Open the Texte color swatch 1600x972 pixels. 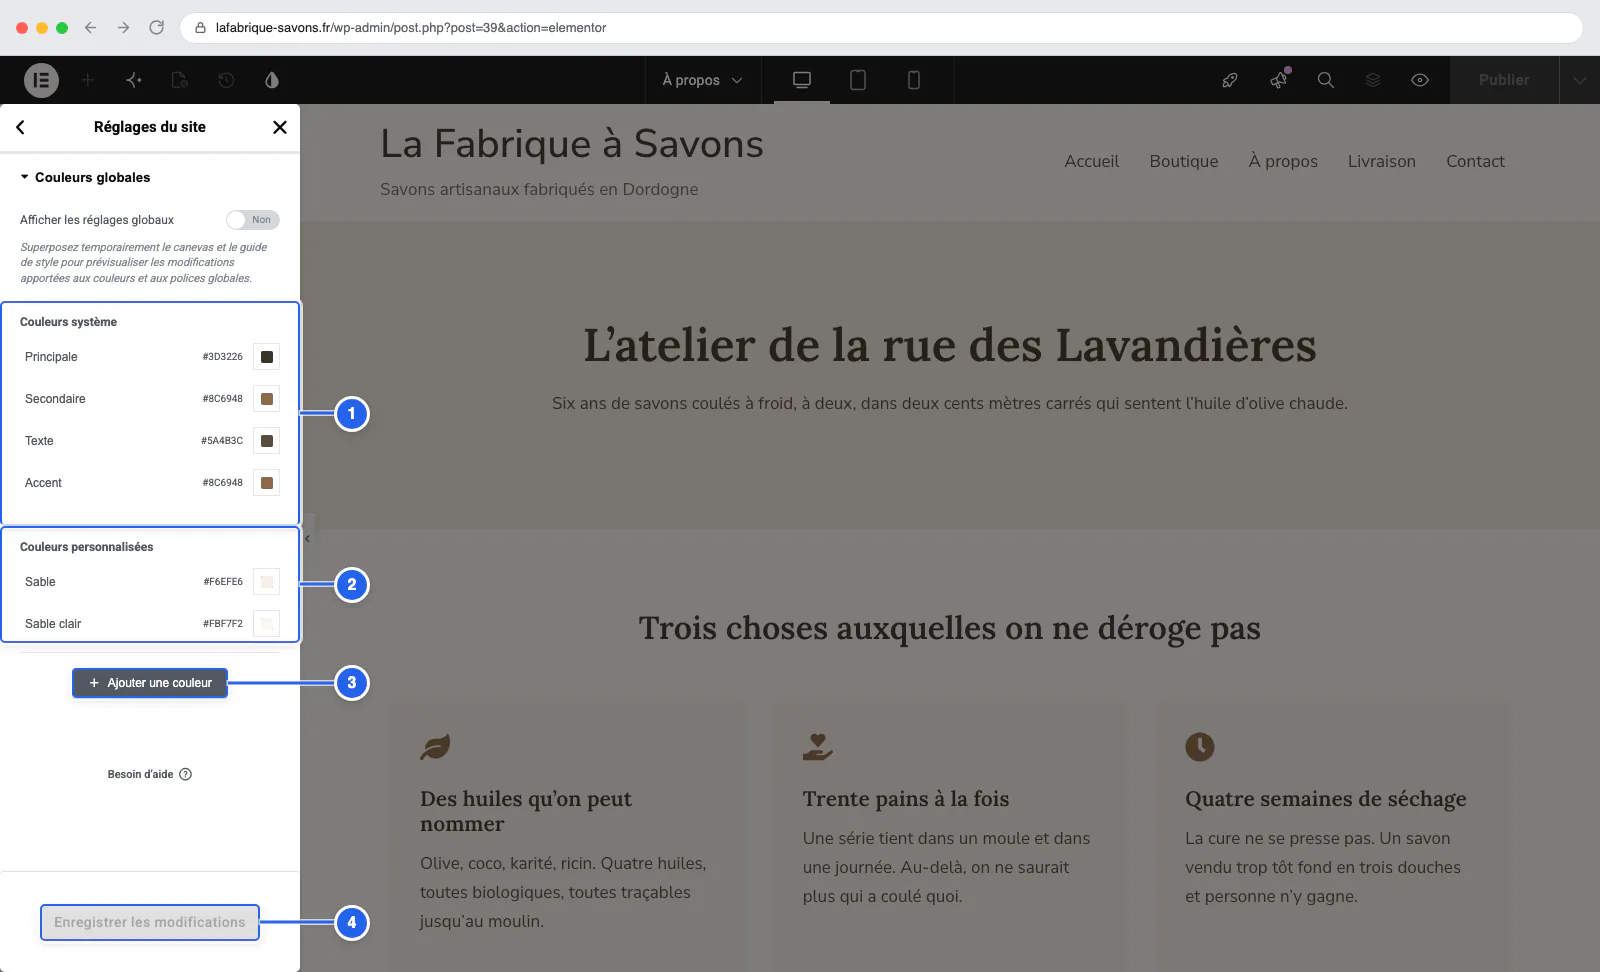267,441
